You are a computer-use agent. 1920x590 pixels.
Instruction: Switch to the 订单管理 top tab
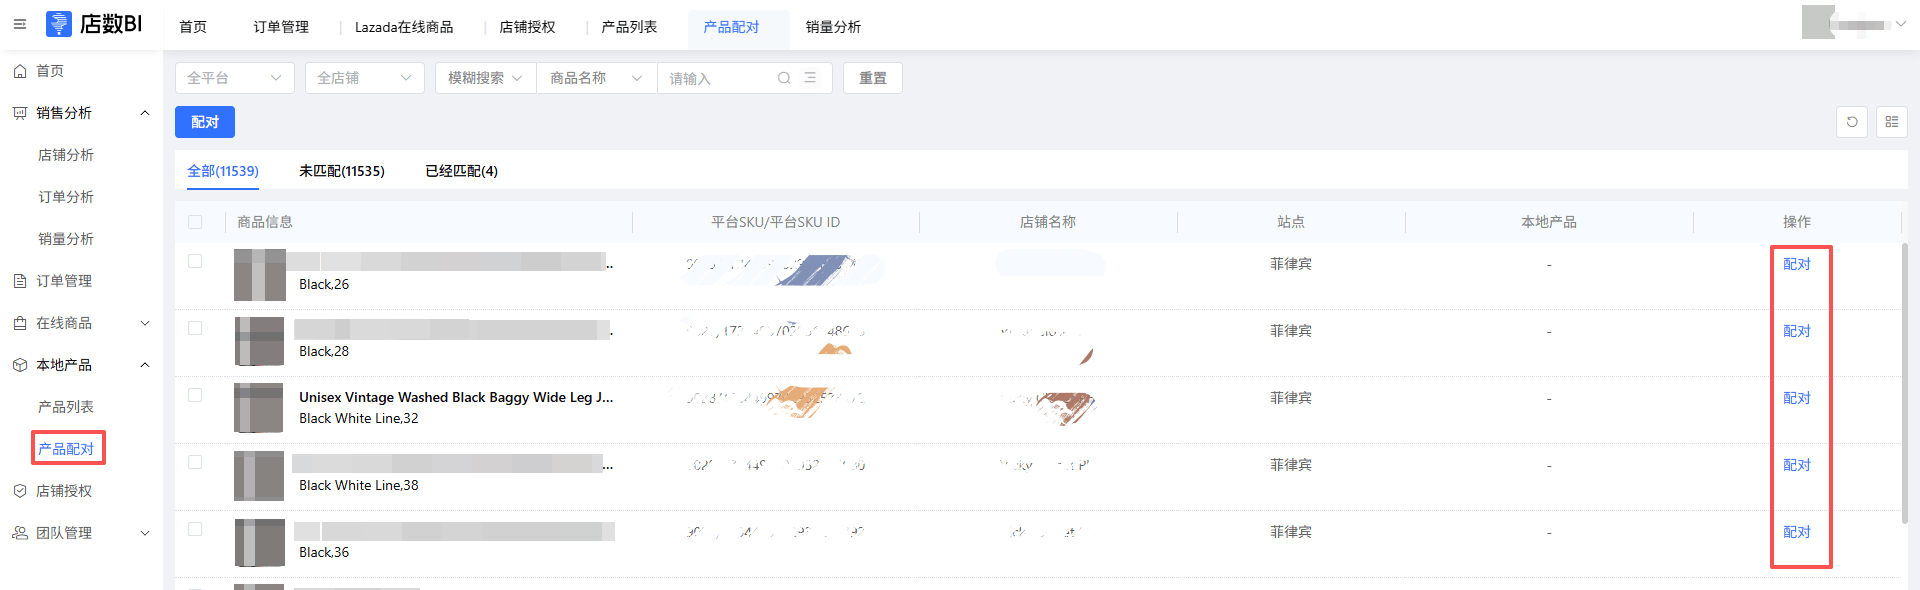[281, 27]
